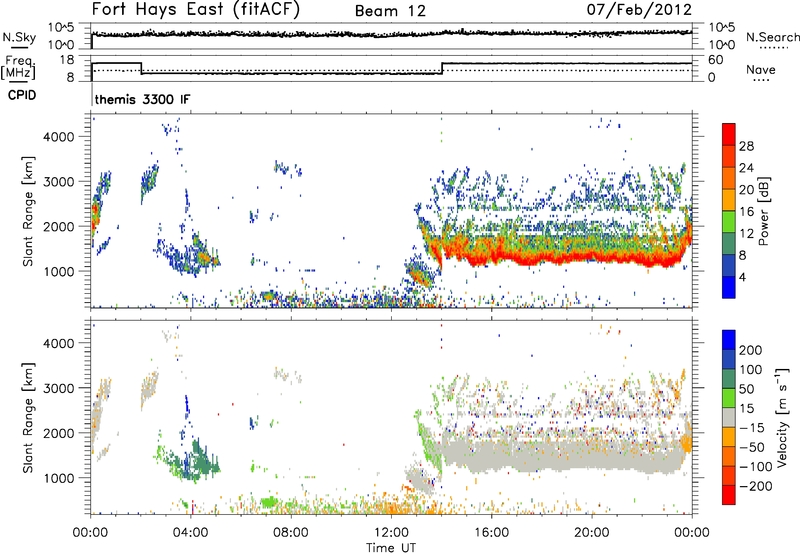Image resolution: width=800 pixels, height=554 pixels.
Task: Click the 2000 tick on velocity panel
Action: click(59, 433)
